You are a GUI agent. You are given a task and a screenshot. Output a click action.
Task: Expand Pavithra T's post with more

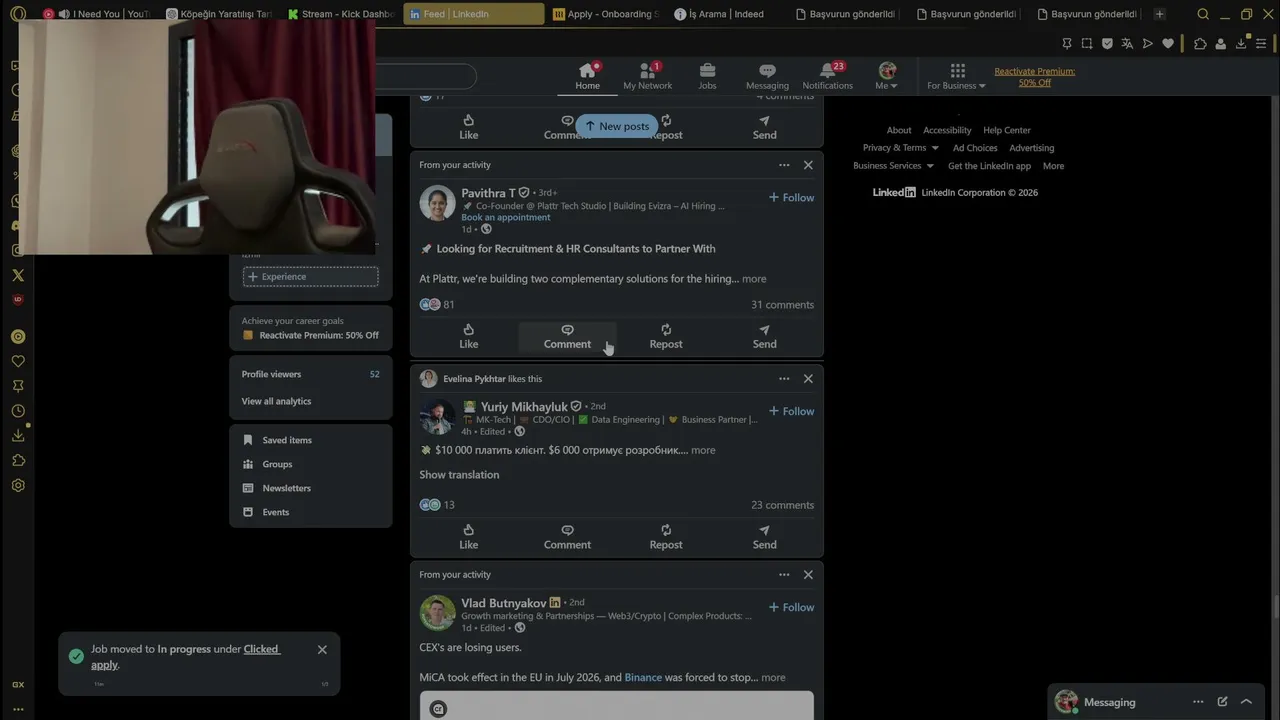[x=754, y=279]
